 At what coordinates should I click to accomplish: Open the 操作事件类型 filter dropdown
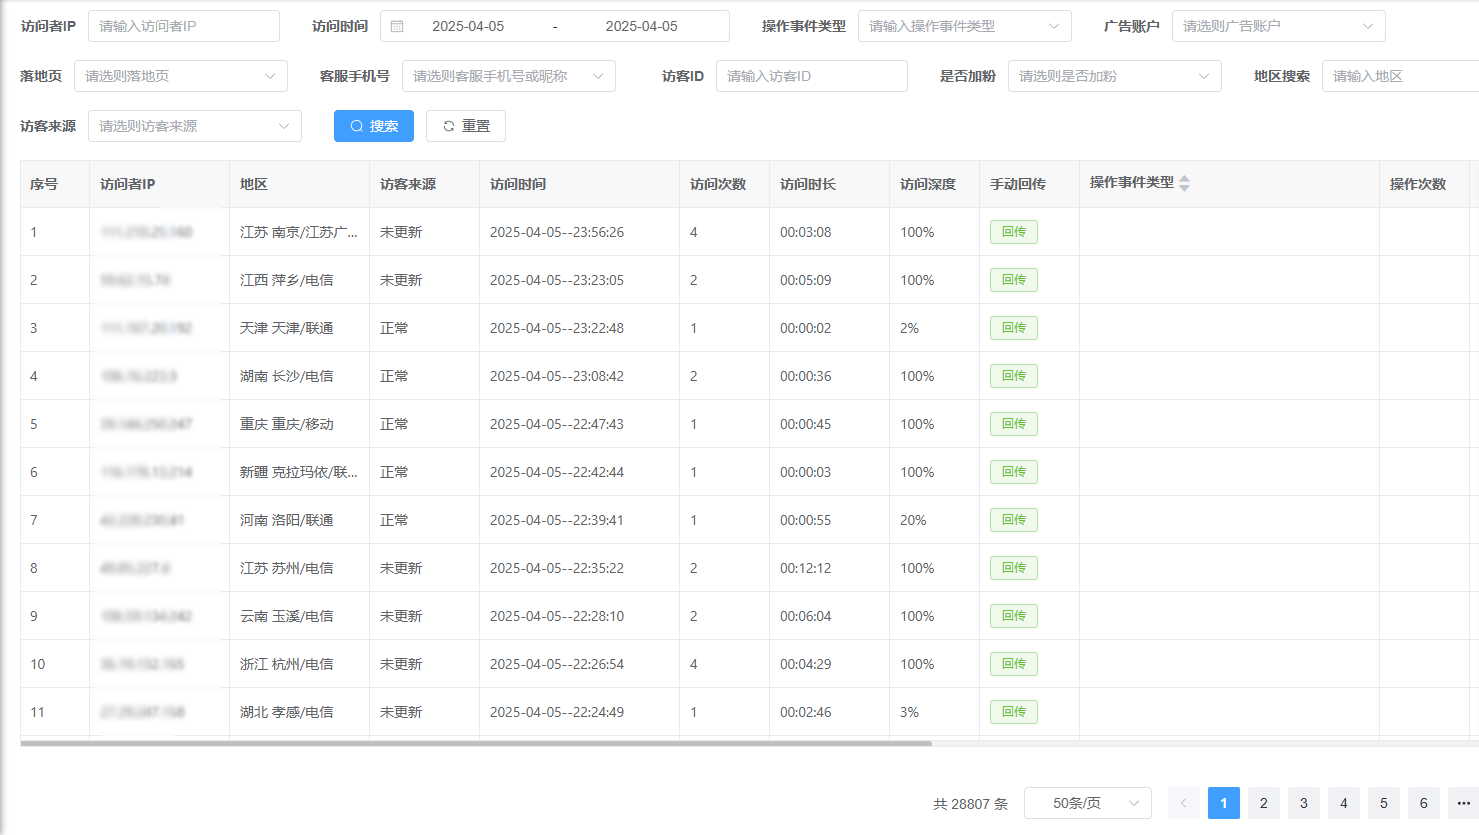(964, 26)
